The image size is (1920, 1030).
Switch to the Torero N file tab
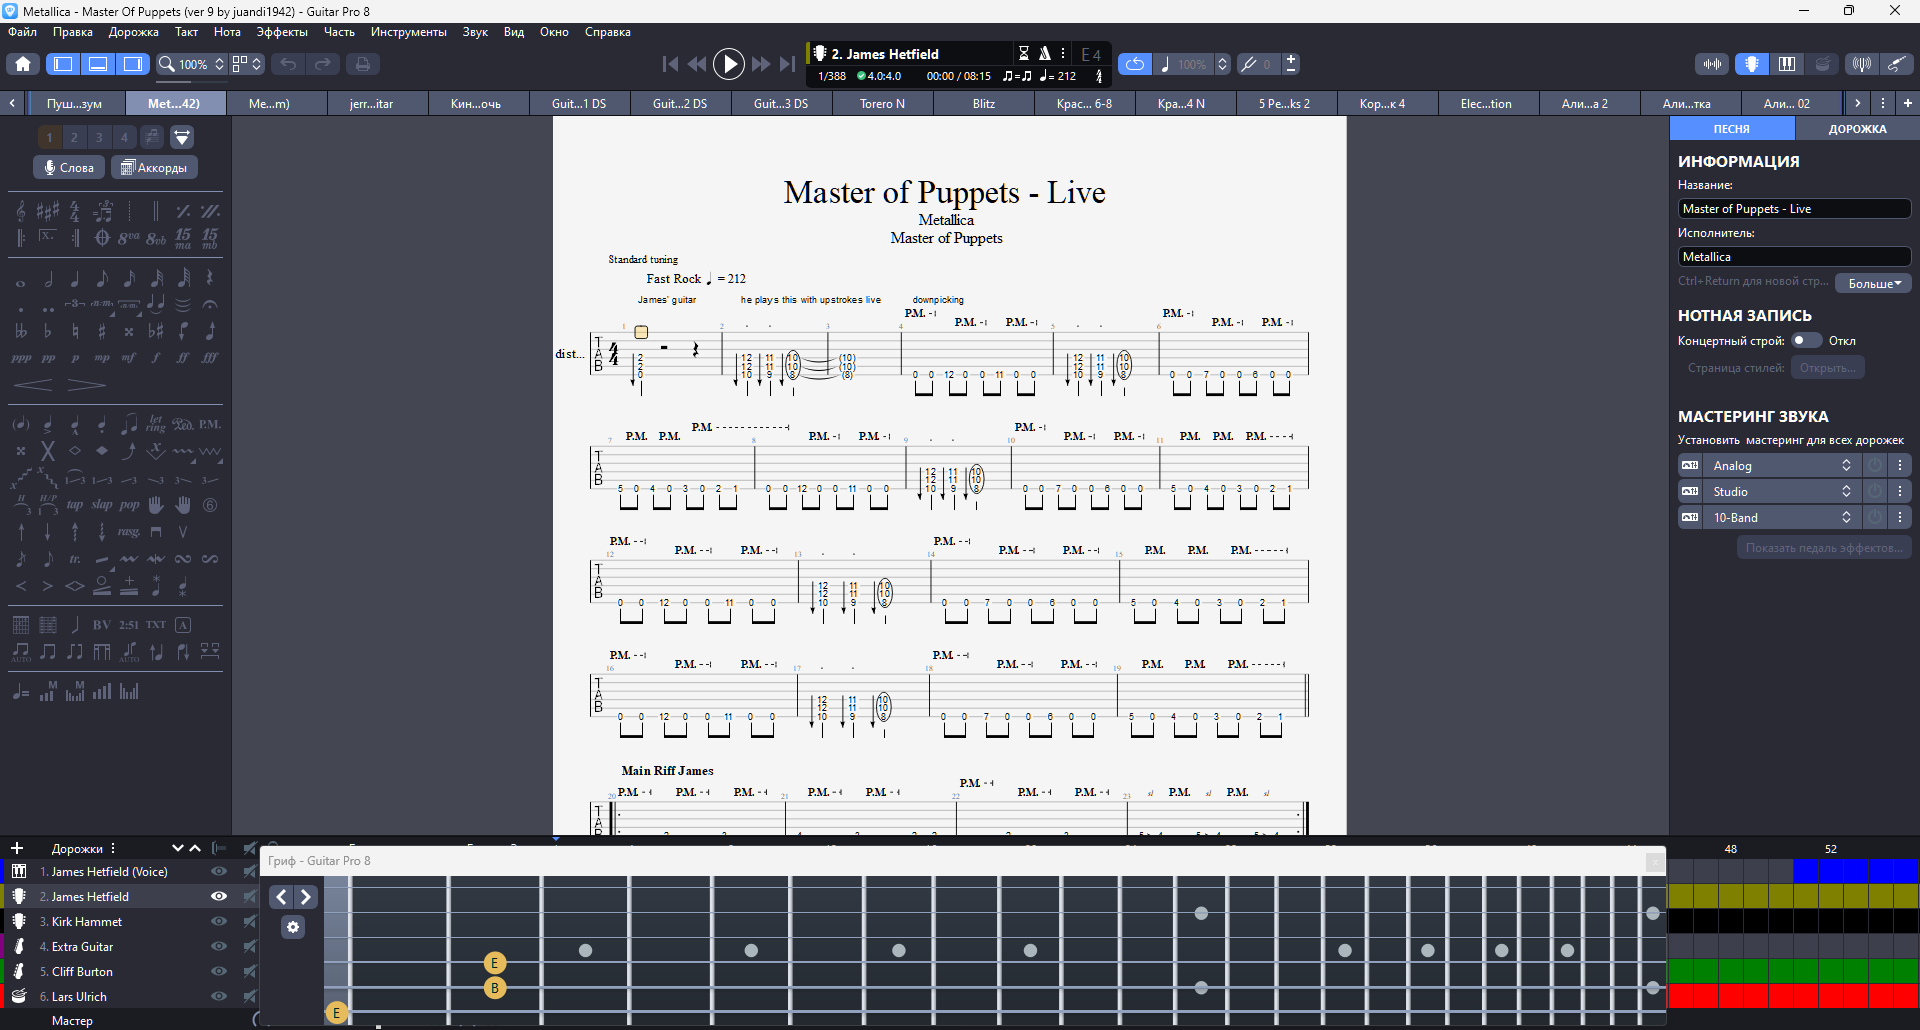[x=882, y=103]
